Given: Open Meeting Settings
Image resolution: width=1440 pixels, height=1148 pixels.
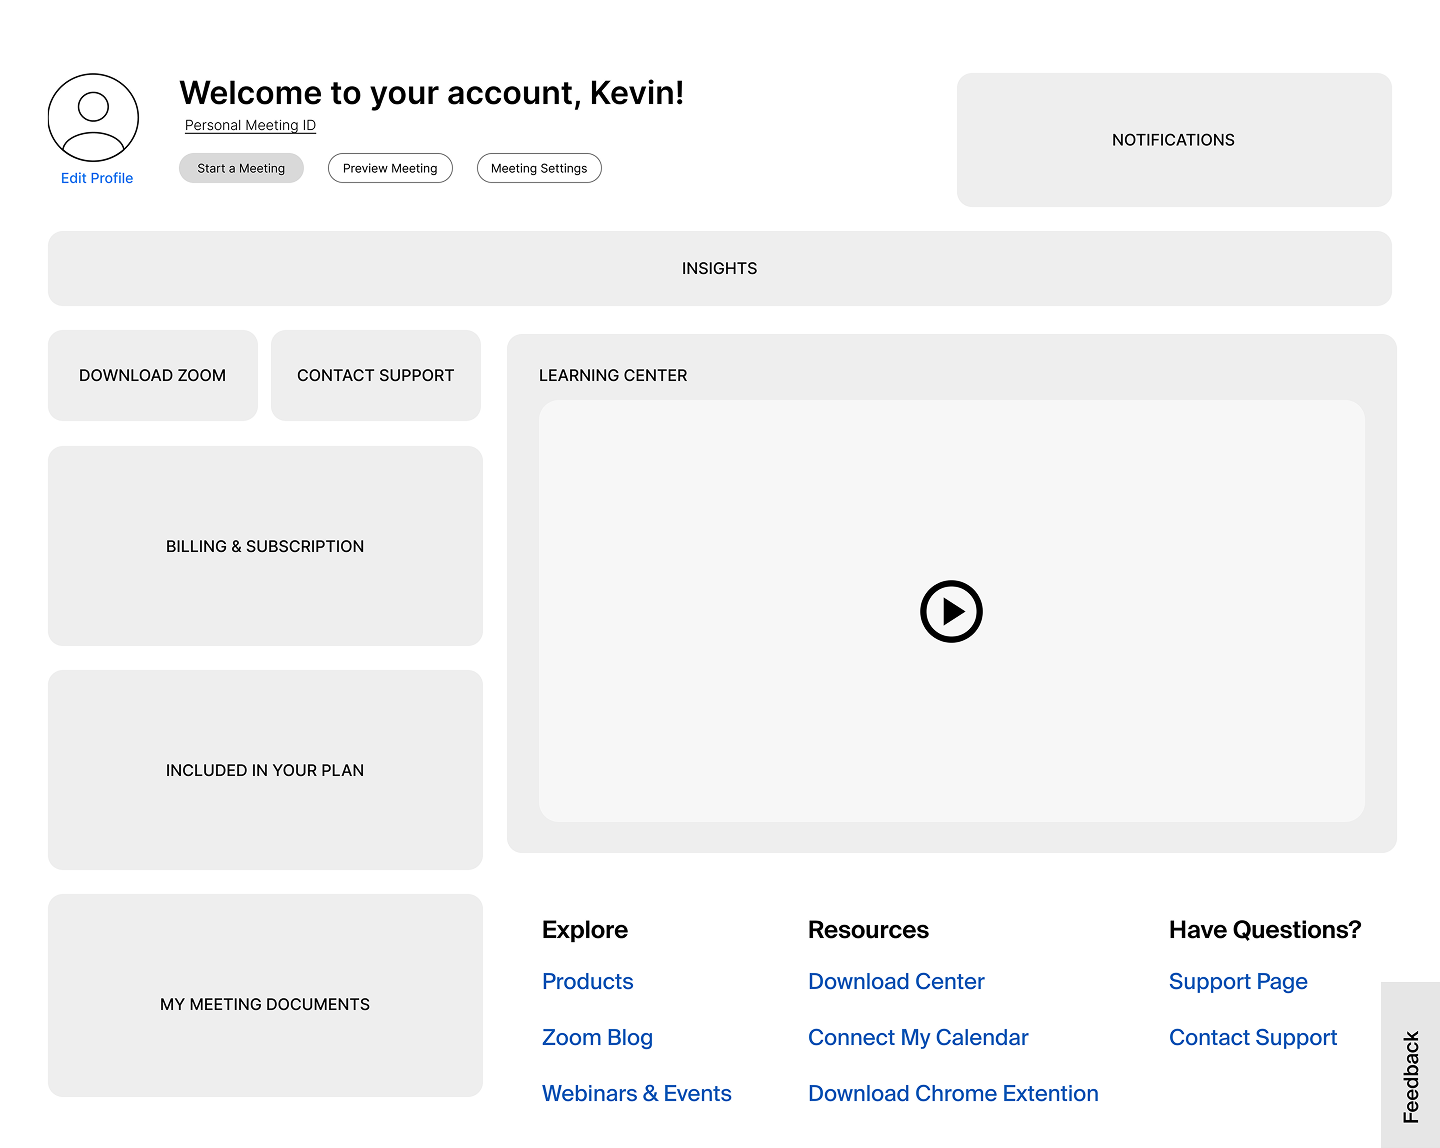Looking at the screenshot, I should (539, 168).
